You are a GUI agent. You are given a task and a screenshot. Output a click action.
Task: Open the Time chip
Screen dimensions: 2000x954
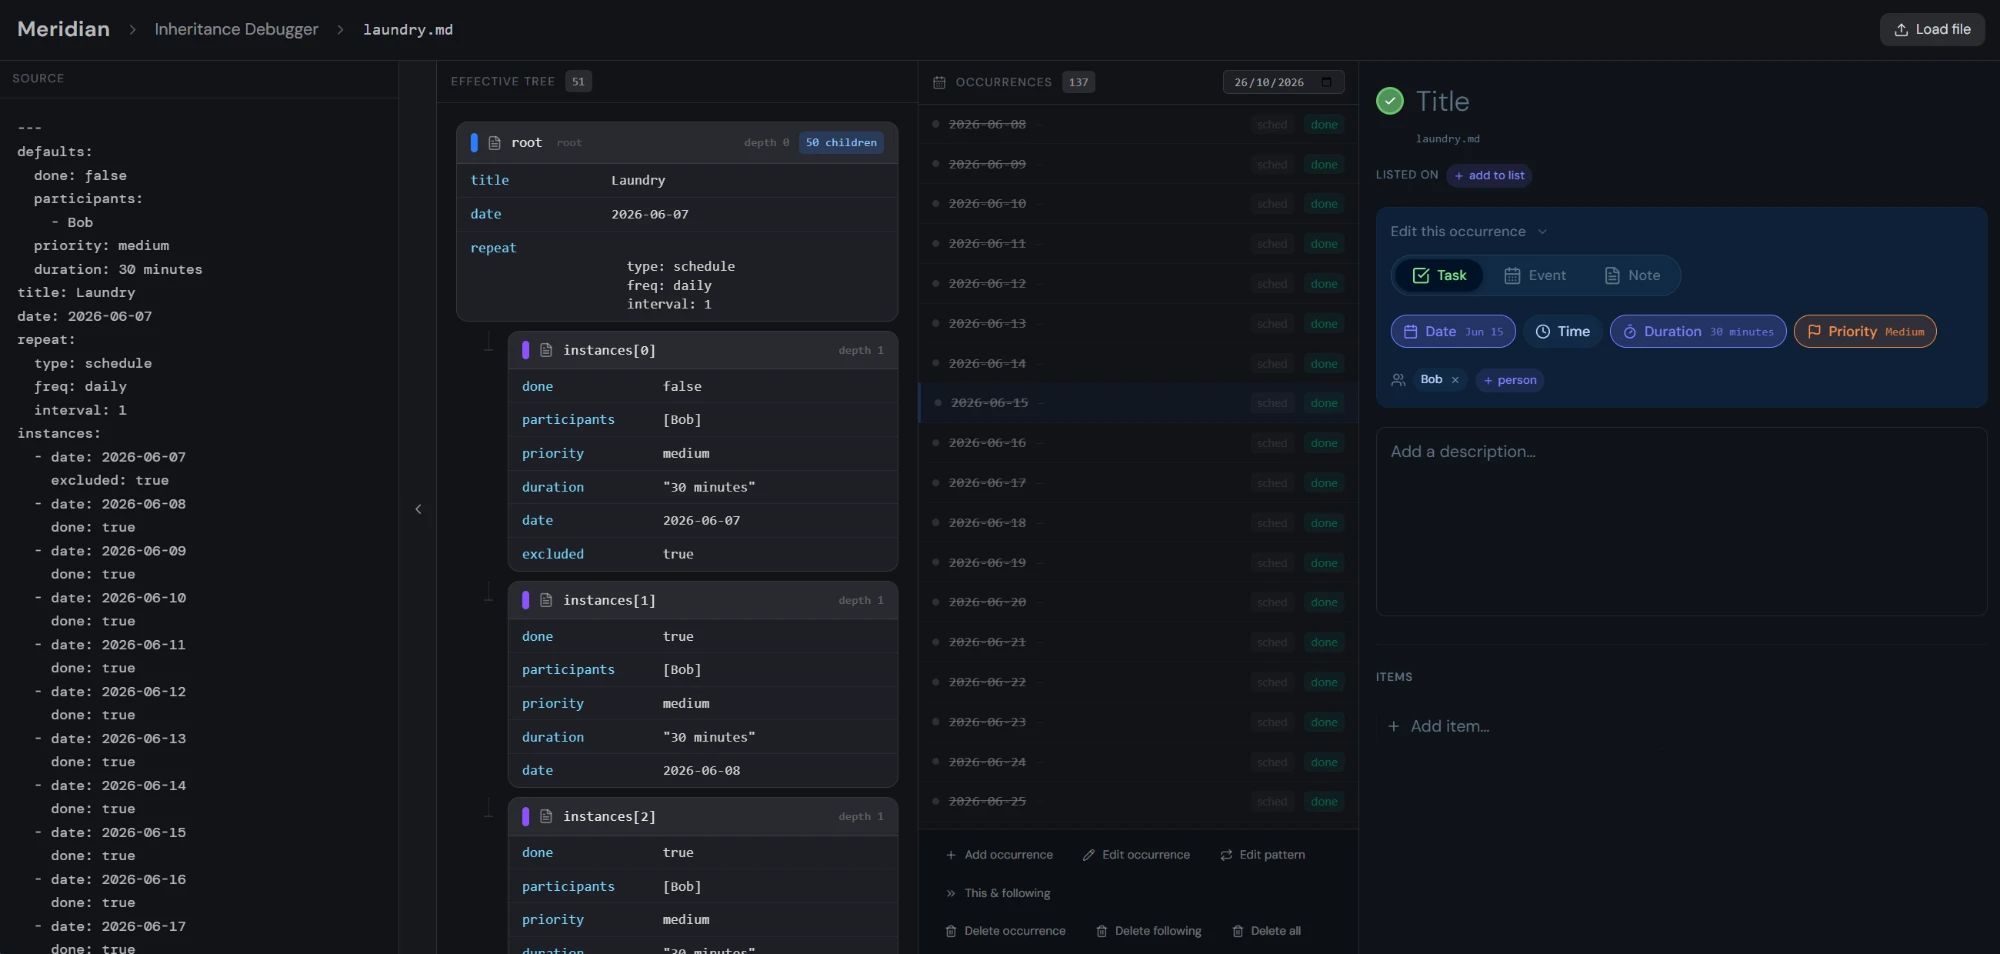click(1563, 332)
